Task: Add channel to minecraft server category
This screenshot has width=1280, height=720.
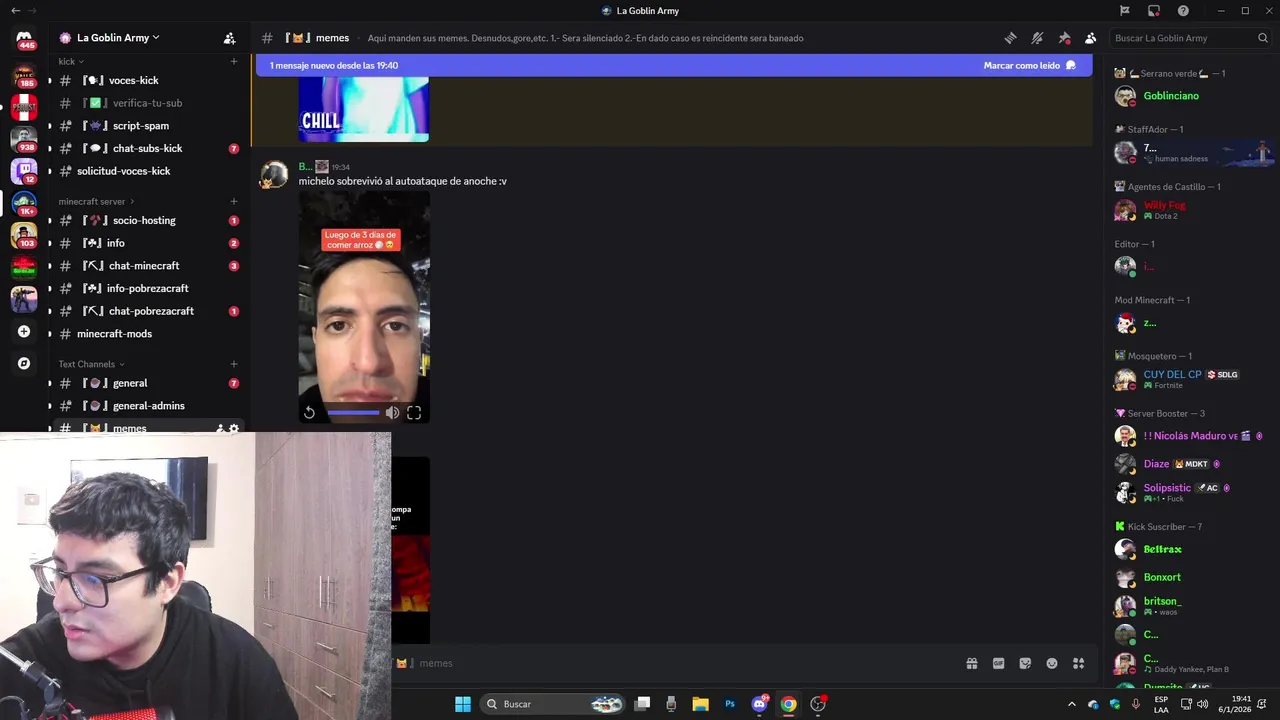Action: point(234,201)
